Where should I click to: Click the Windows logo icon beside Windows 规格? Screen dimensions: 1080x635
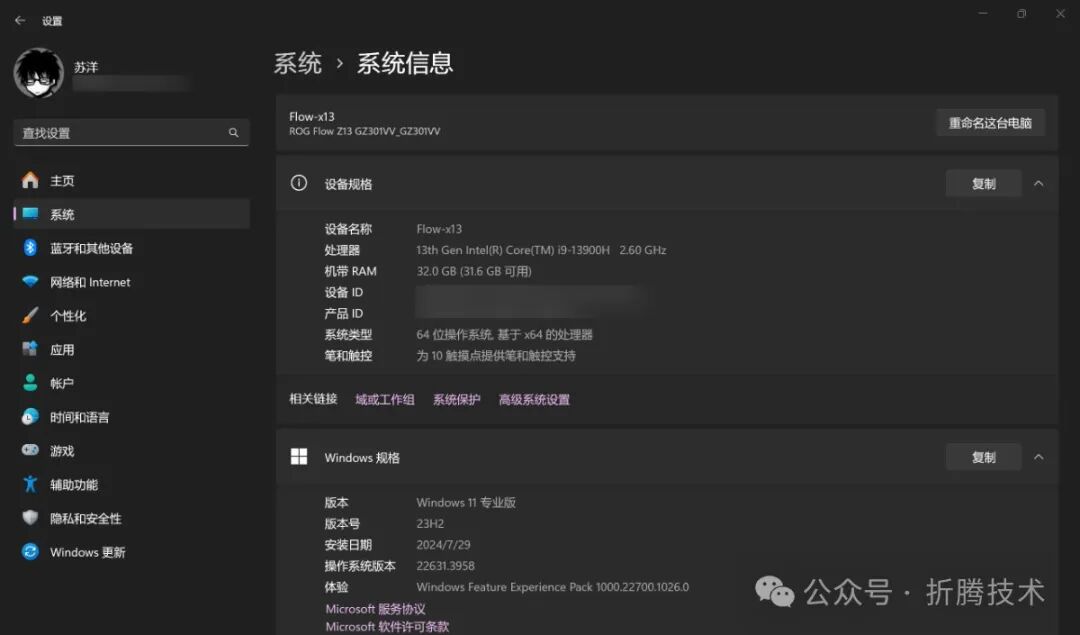[299, 457]
